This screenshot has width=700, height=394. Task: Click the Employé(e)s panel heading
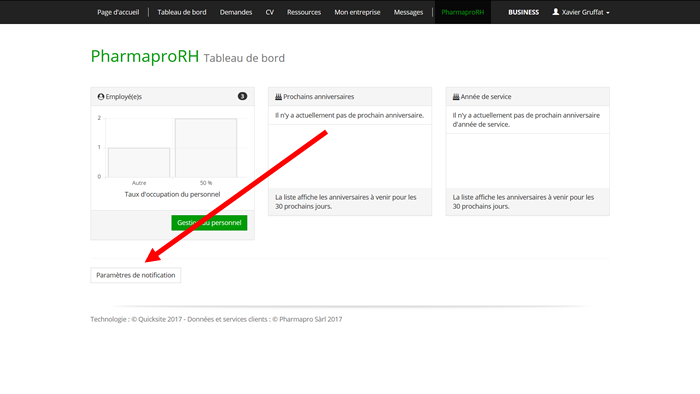124,96
